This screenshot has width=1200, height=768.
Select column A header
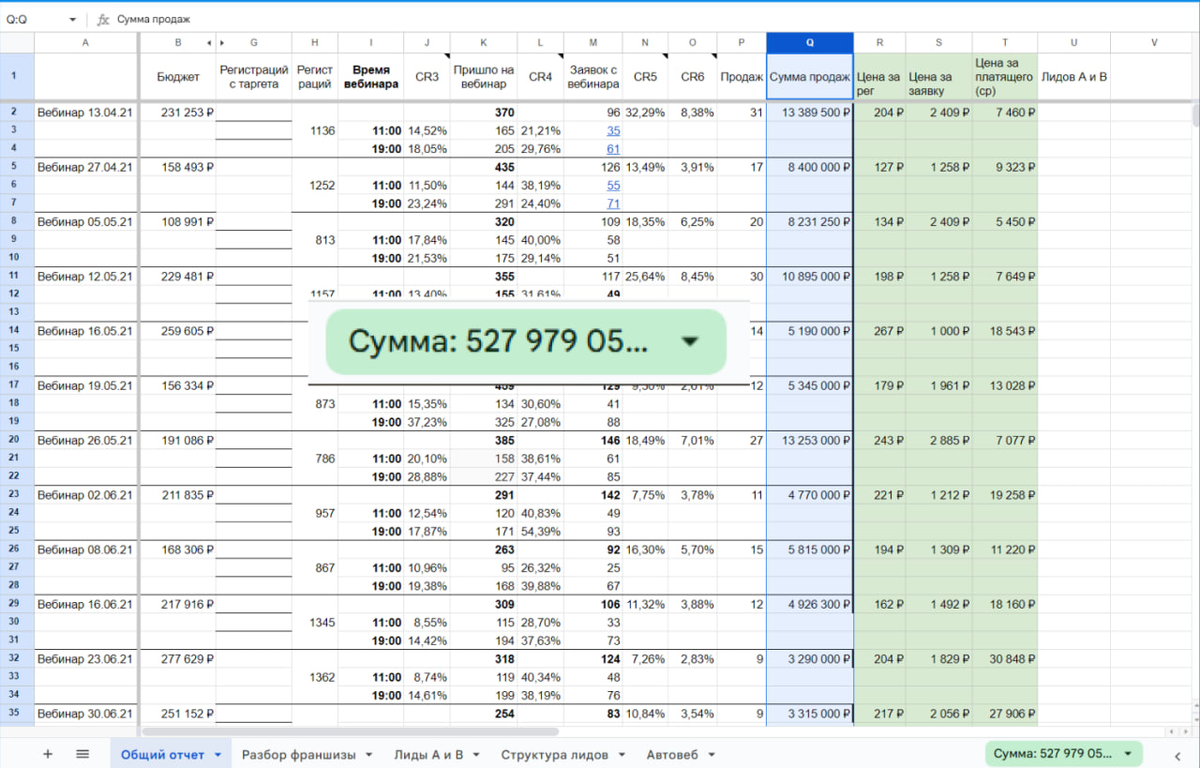[x=86, y=43]
